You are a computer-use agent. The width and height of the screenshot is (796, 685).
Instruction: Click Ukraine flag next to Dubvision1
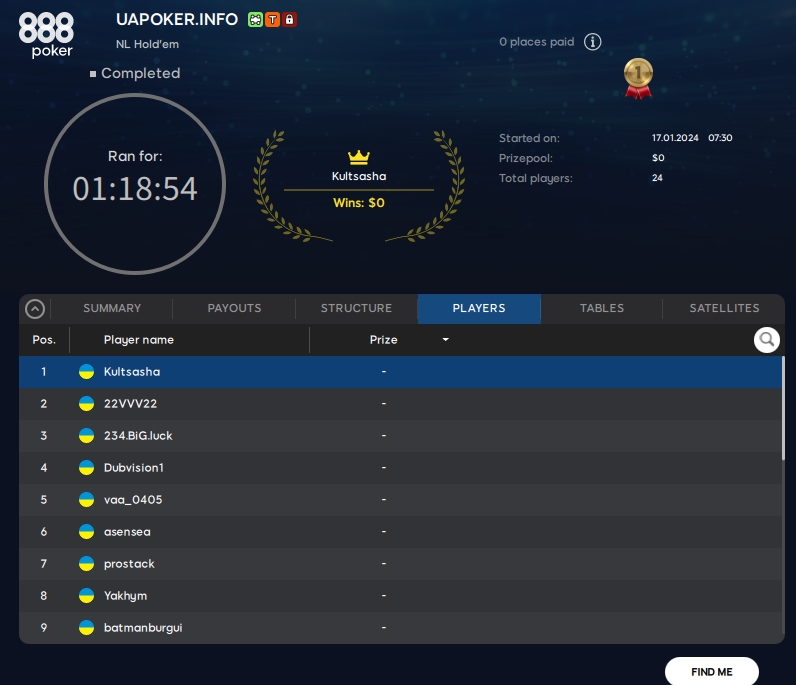click(x=86, y=468)
